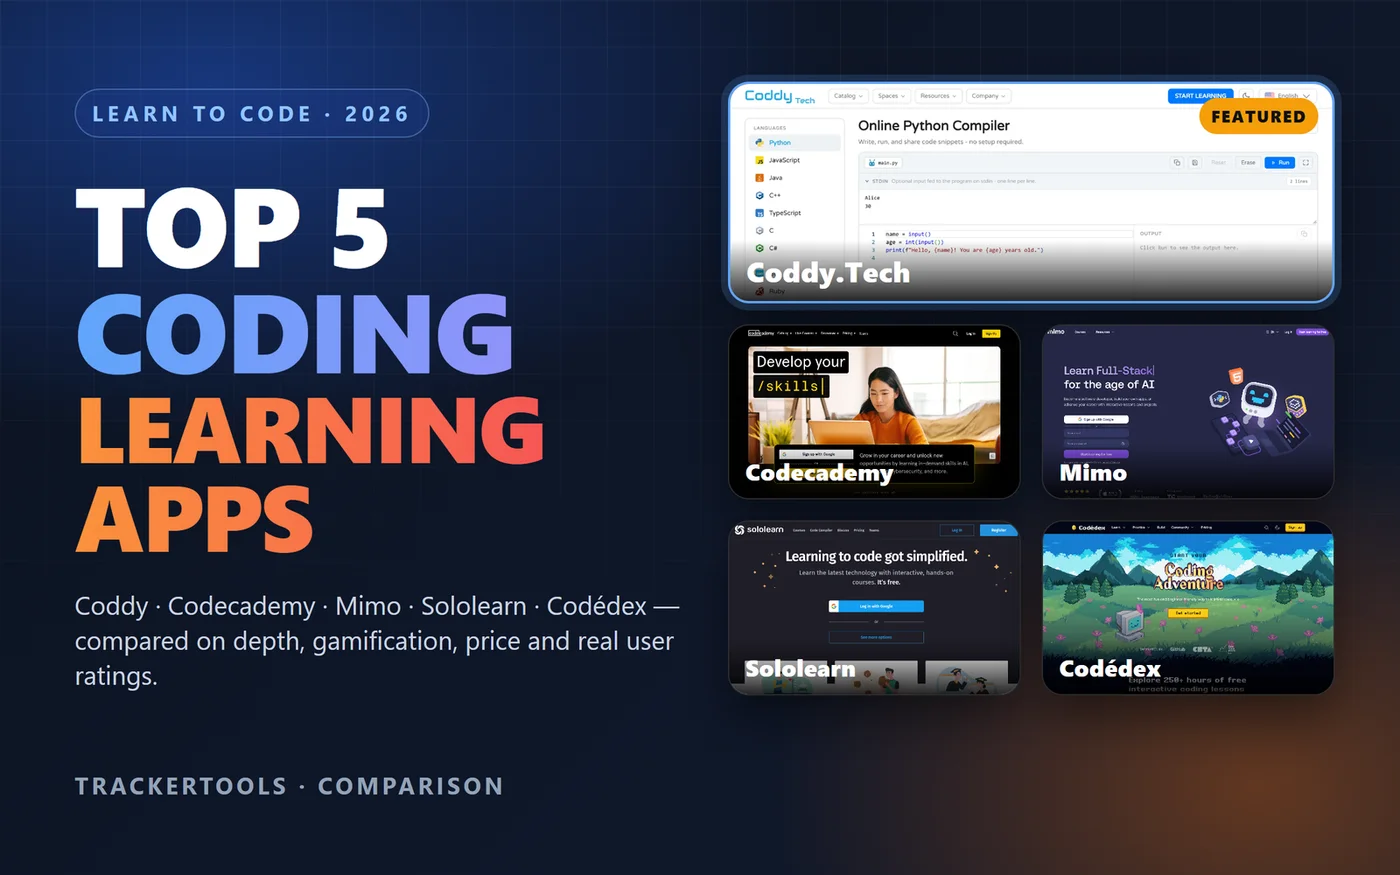Open the Catalog dropdown in Coddy header
Image resolution: width=1400 pixels, height=875 pixels.
click(848, 96)
